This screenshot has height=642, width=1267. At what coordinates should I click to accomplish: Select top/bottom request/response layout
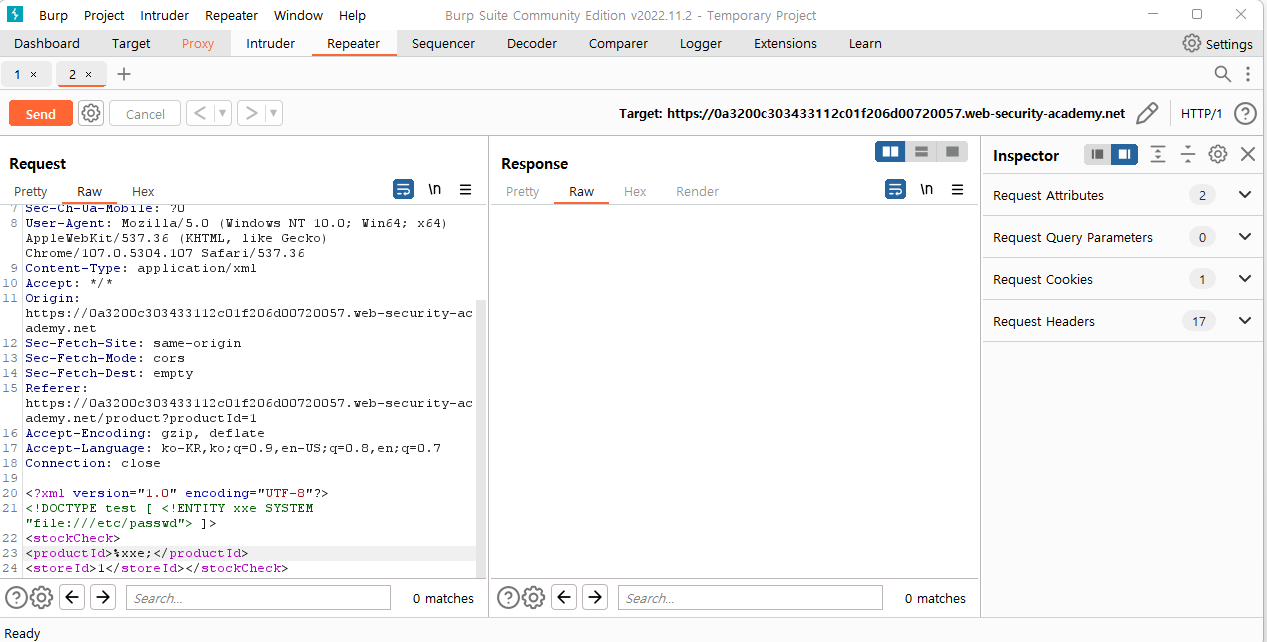click(921, 151)
